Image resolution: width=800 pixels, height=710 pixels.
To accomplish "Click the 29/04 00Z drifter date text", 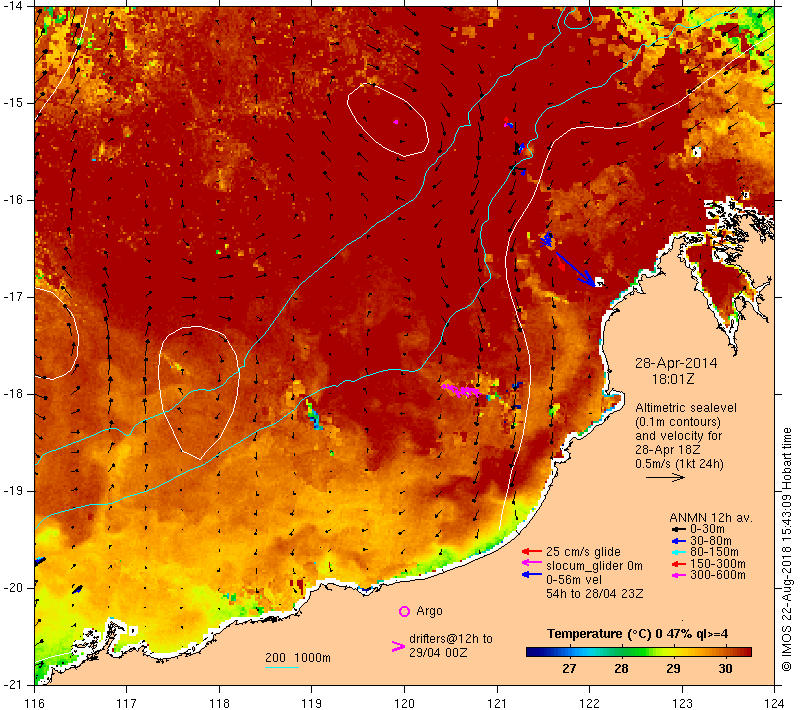I will [x=438, y=653].
